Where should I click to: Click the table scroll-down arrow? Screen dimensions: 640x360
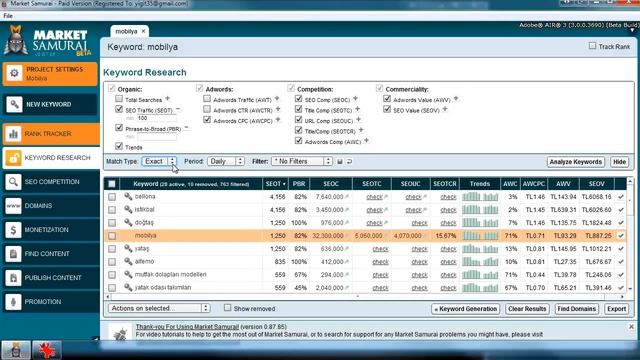point(630,289)
